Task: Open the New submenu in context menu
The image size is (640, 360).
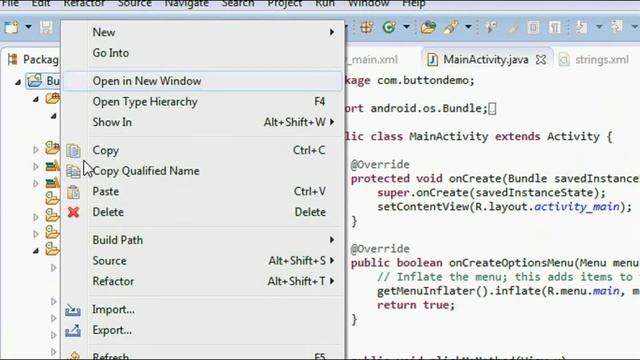Action: coord(202,32)
